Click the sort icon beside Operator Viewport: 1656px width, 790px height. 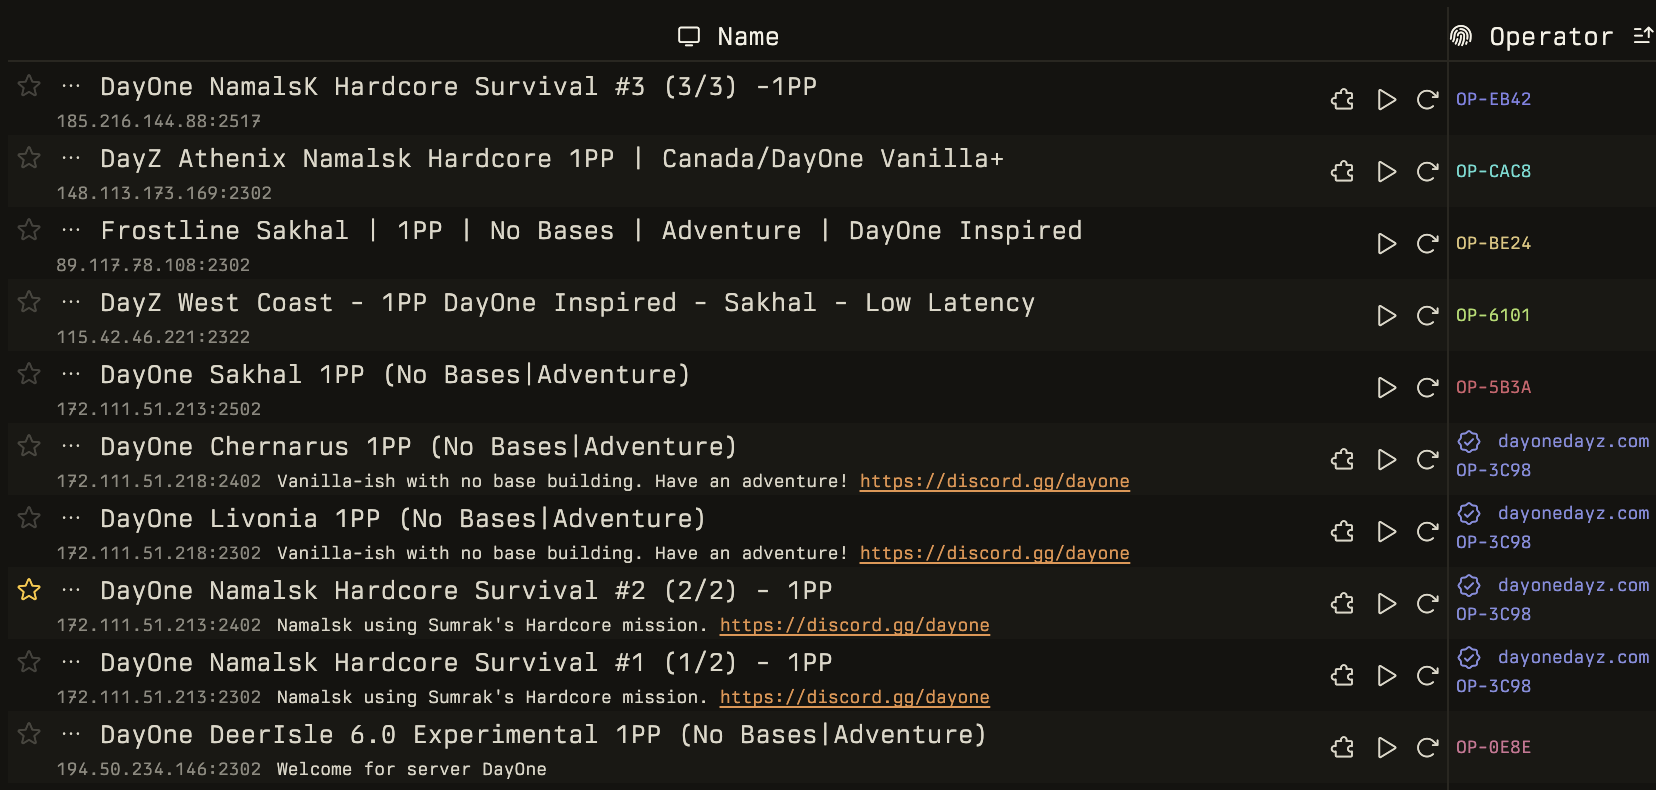pos(1642,36)
